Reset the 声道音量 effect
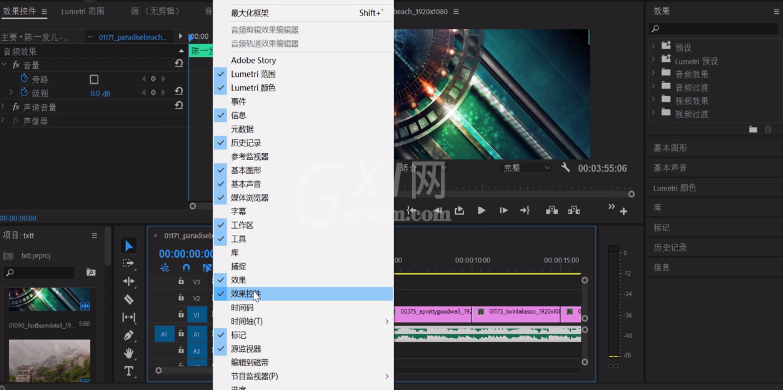 point(179,105)
